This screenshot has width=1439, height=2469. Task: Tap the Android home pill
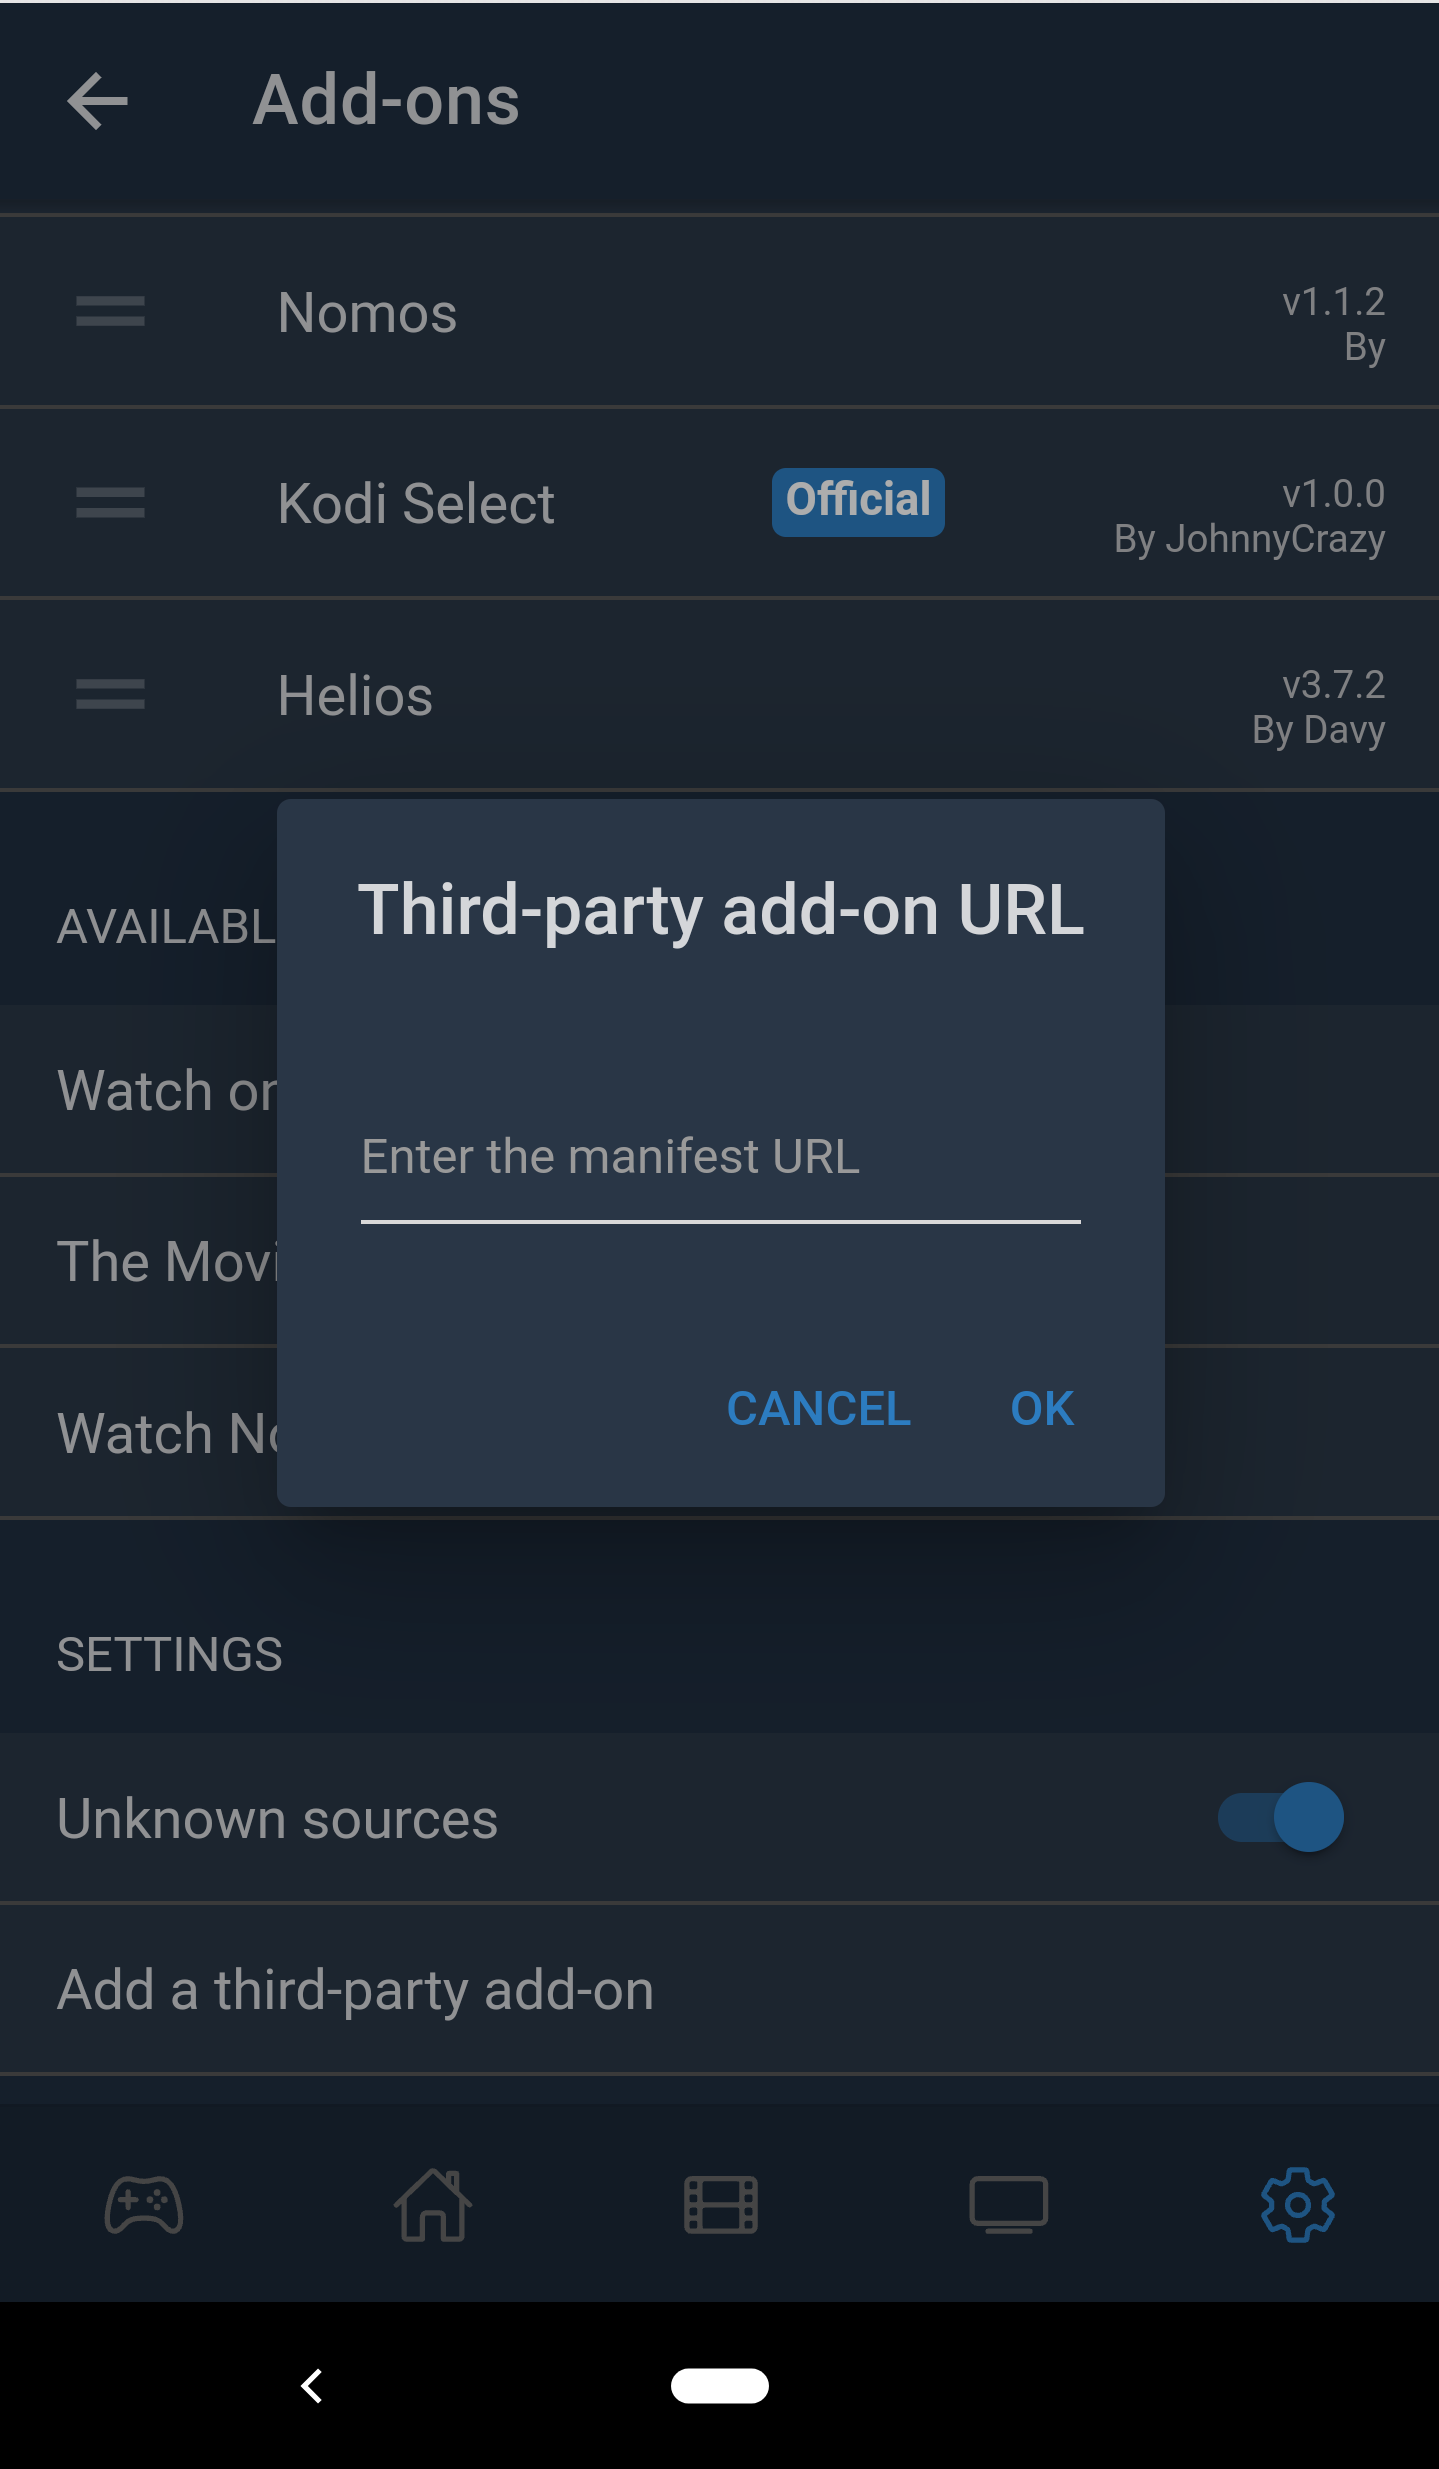pyautogui.click(x=720, y=2386)
